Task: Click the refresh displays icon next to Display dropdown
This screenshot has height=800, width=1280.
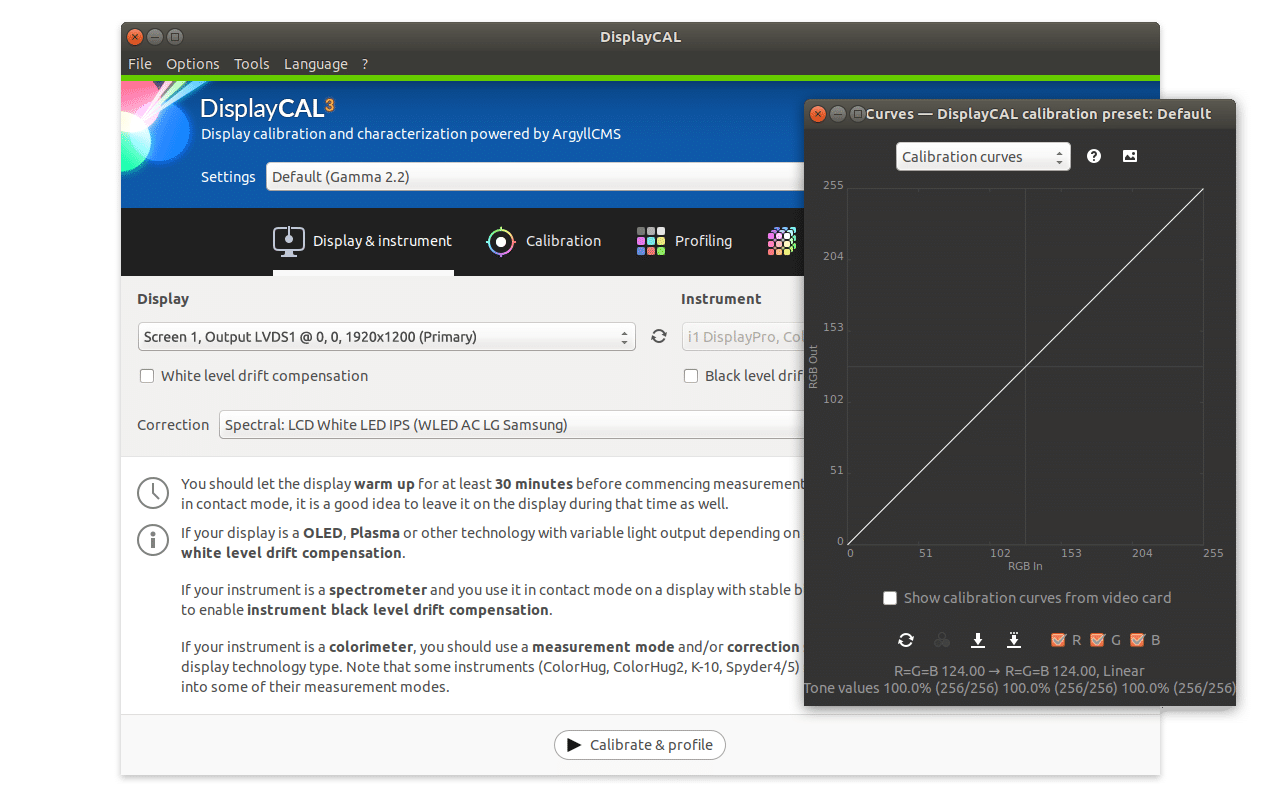Action: pos(658,336)
